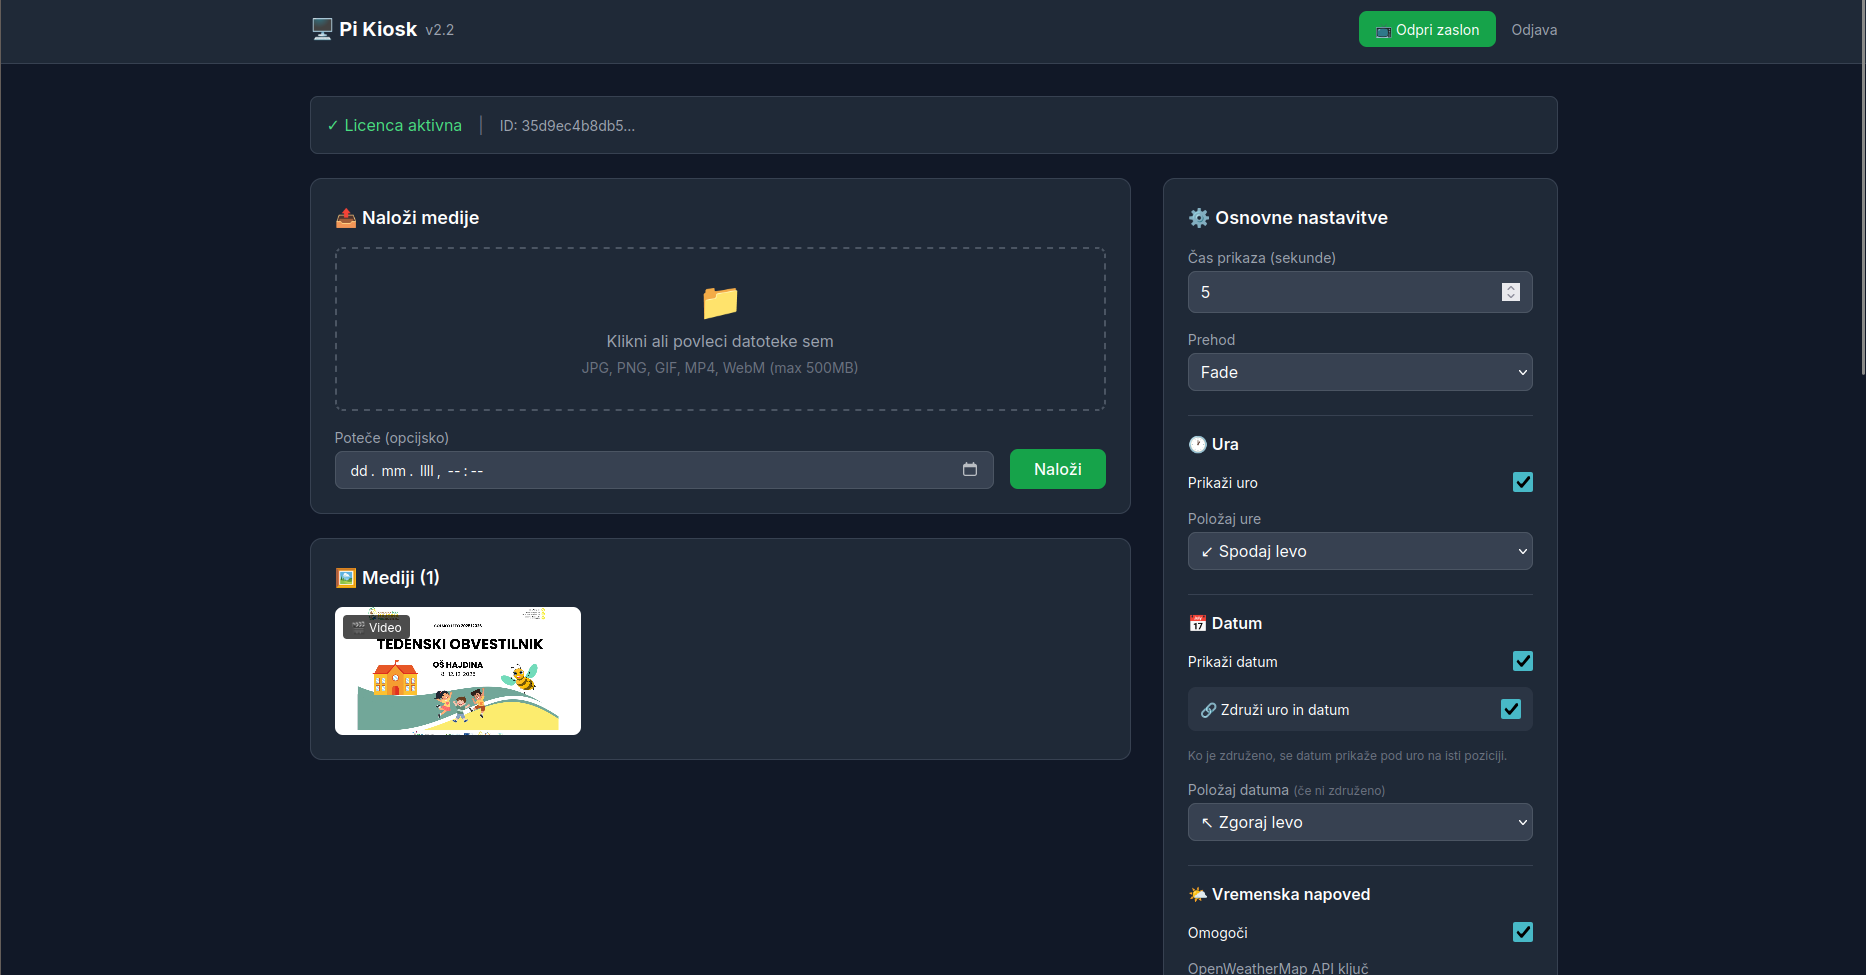Click the gear icon beside Osnovne nastavitve
The width and height of the screenshot is (1866, 975).
(x=1198, y=218)
